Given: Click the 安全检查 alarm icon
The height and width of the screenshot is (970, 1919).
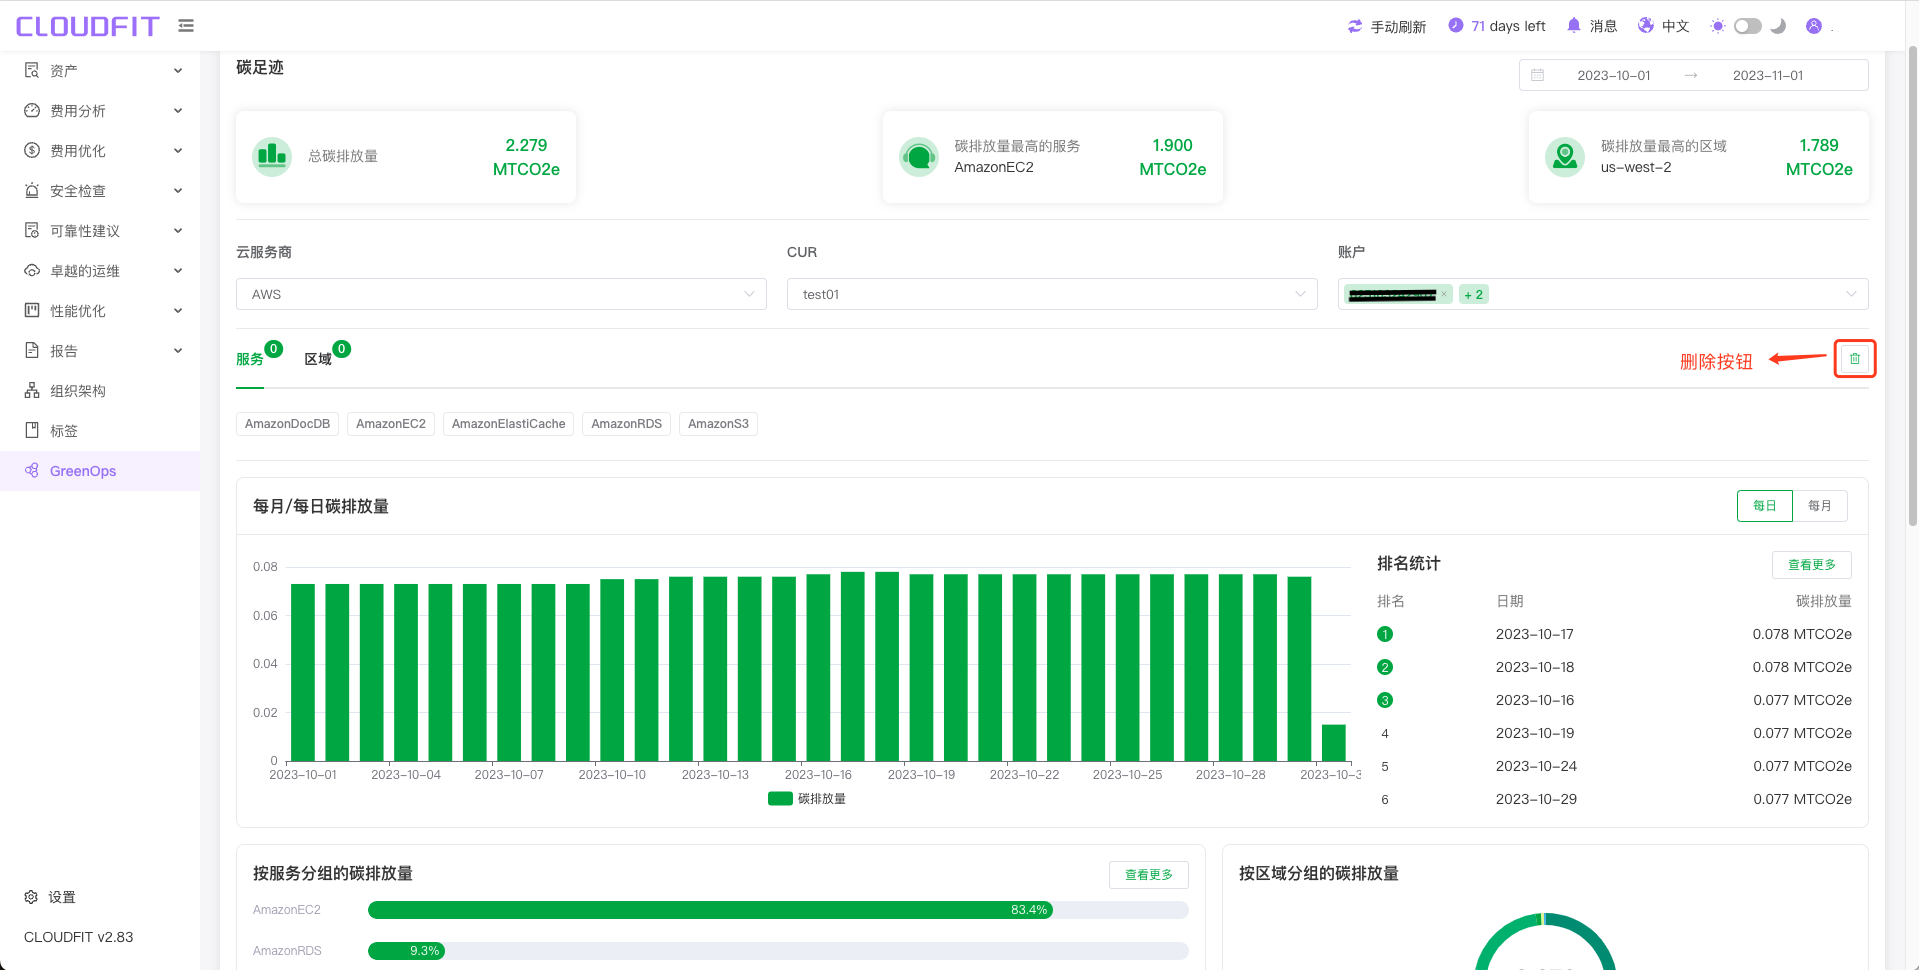Looking at the screenshot, I should (x=32, y=190).
